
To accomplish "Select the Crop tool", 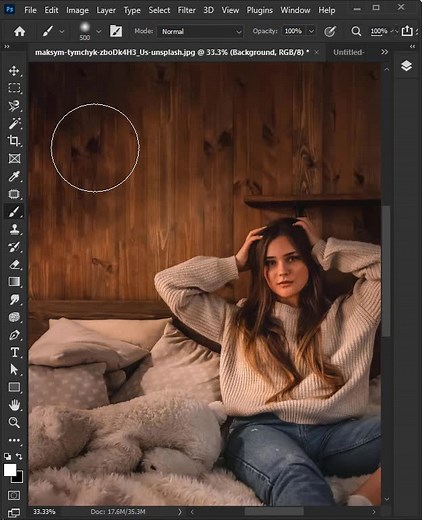I will (x=14, y=141).
